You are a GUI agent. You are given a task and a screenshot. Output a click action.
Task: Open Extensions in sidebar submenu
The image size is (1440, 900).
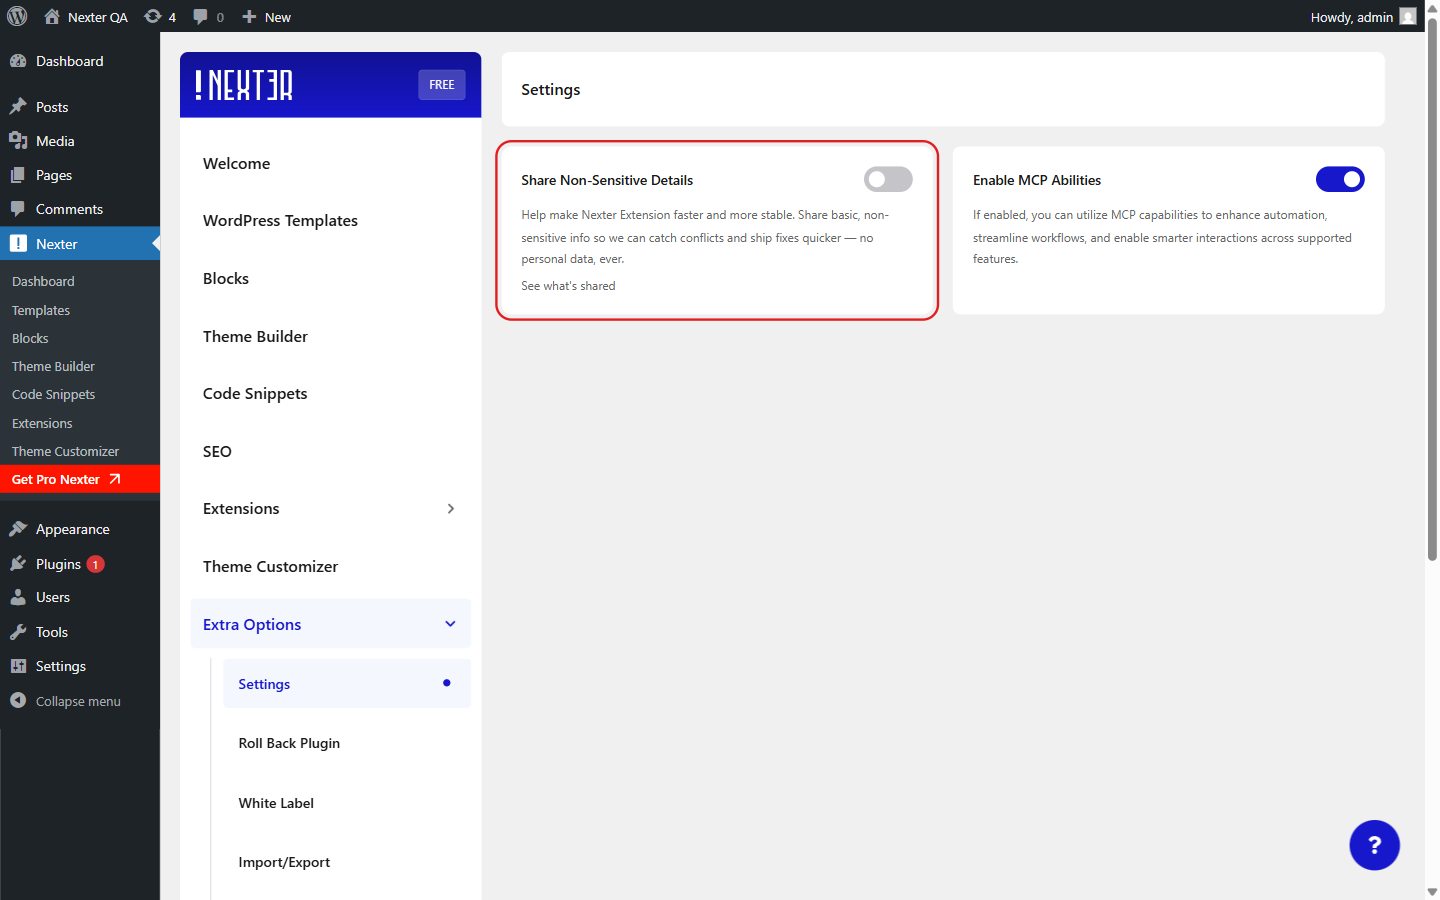click(x=42, y=424)
